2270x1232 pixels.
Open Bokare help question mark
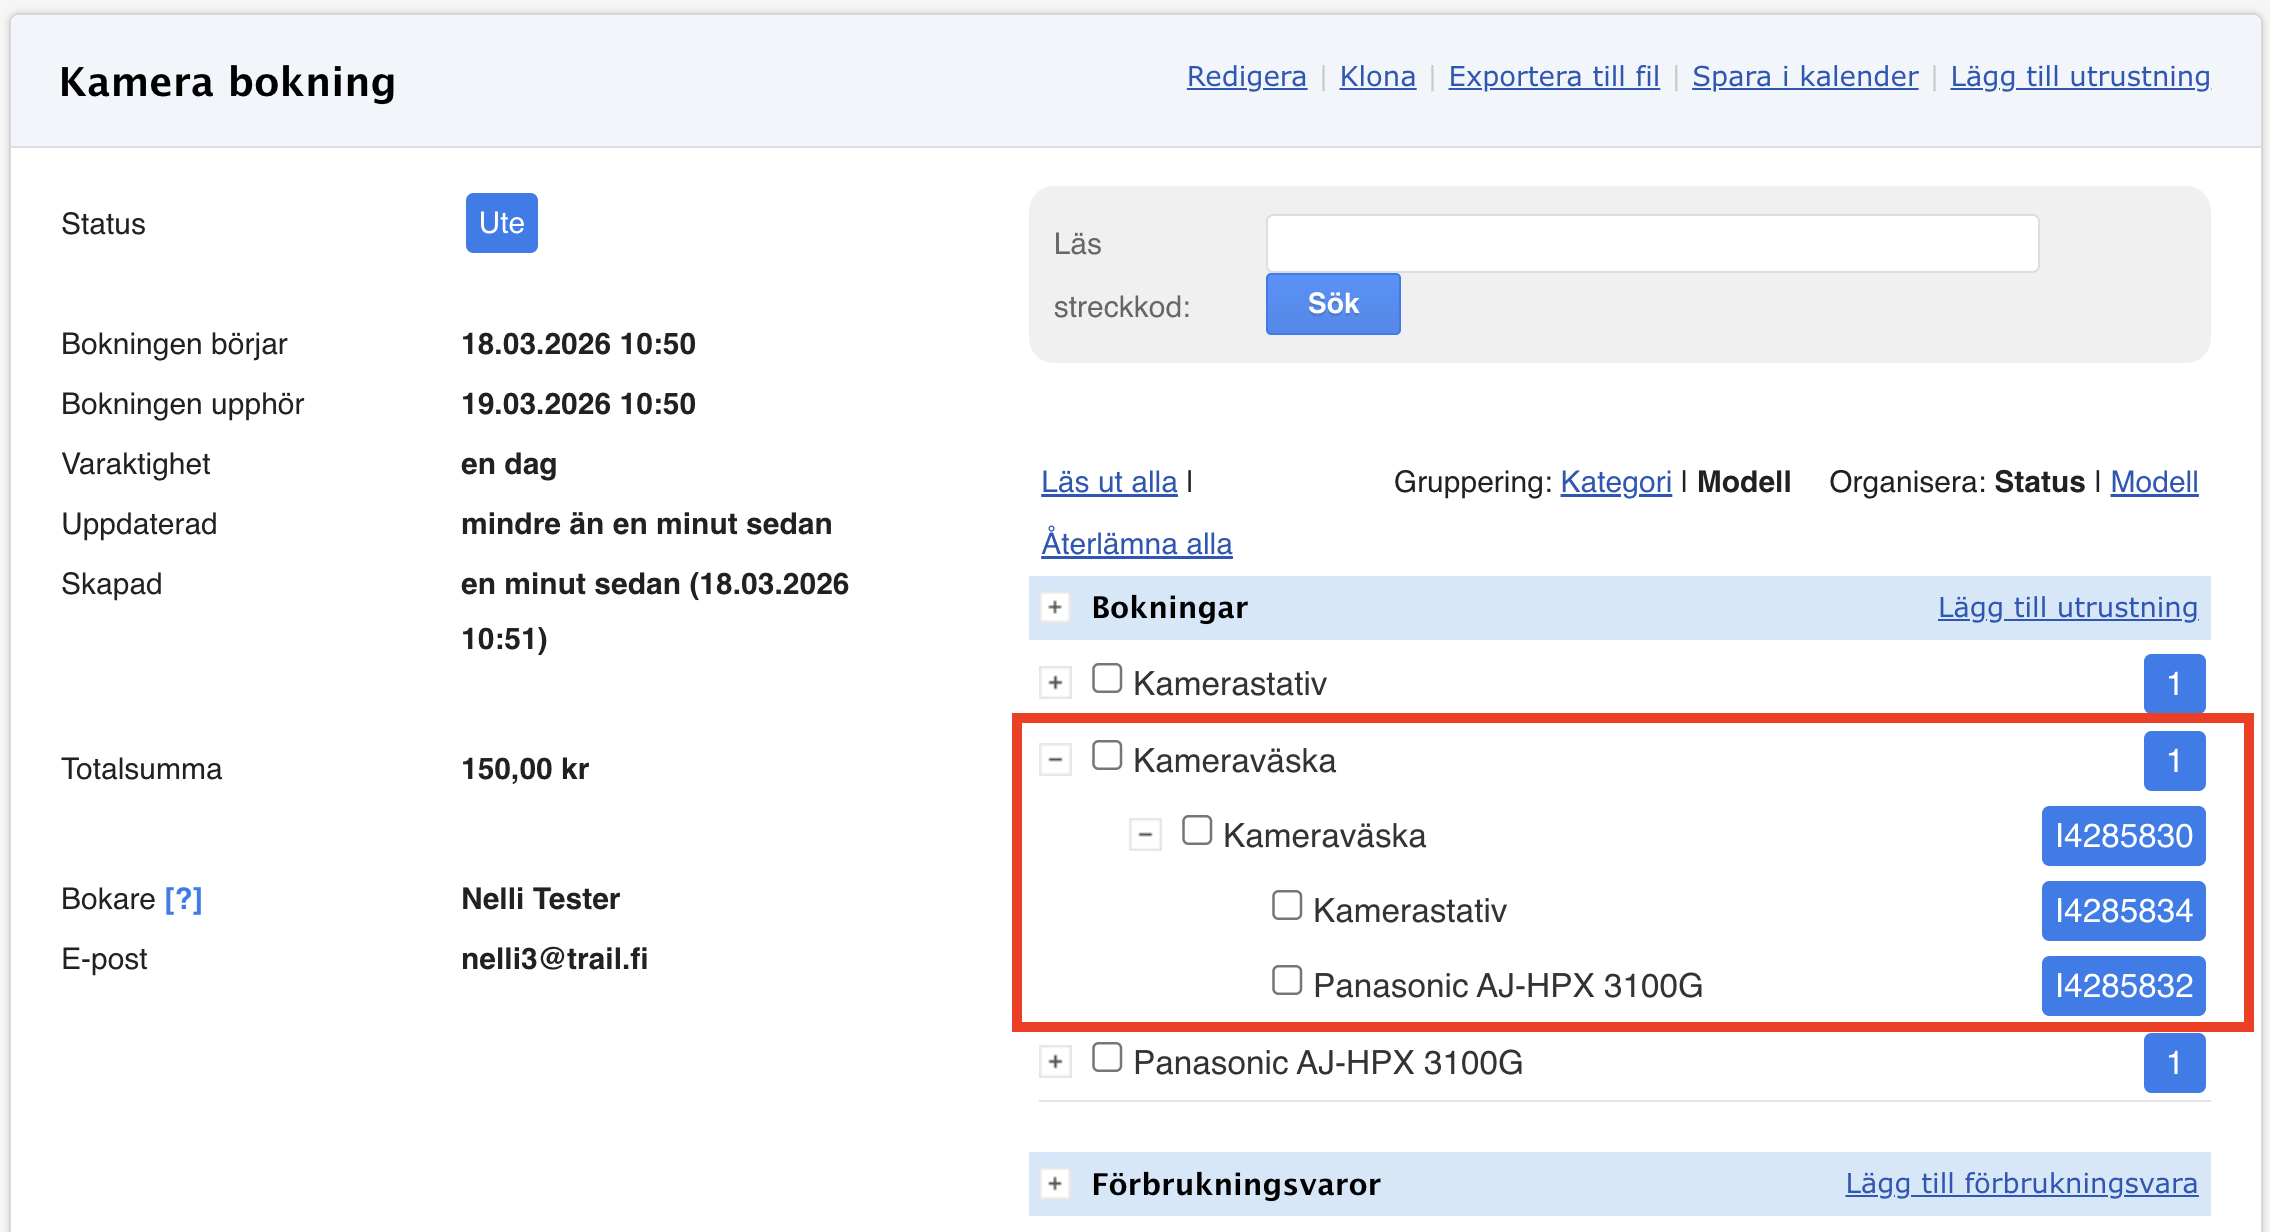[x=184, y=899]
